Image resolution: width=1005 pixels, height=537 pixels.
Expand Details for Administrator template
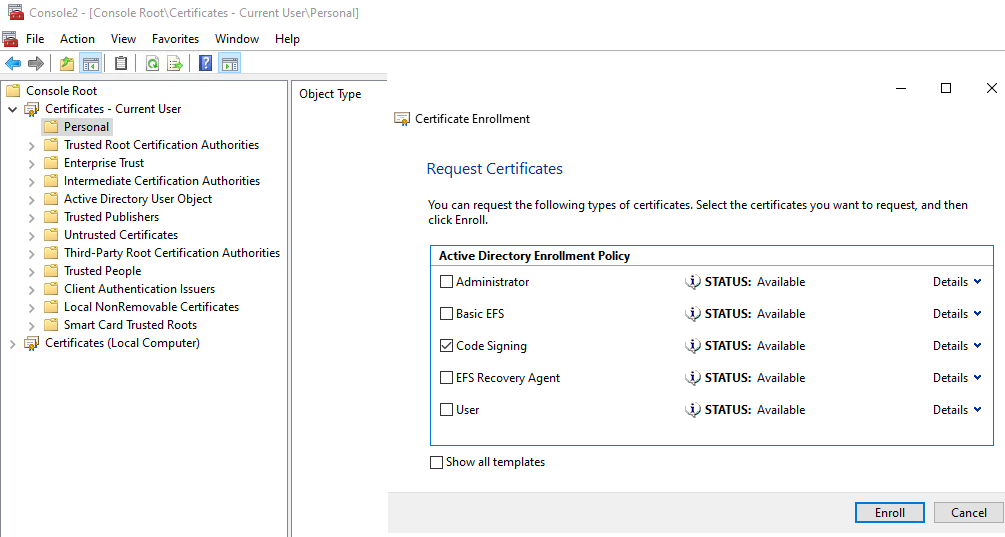click(x=957, y=282)
